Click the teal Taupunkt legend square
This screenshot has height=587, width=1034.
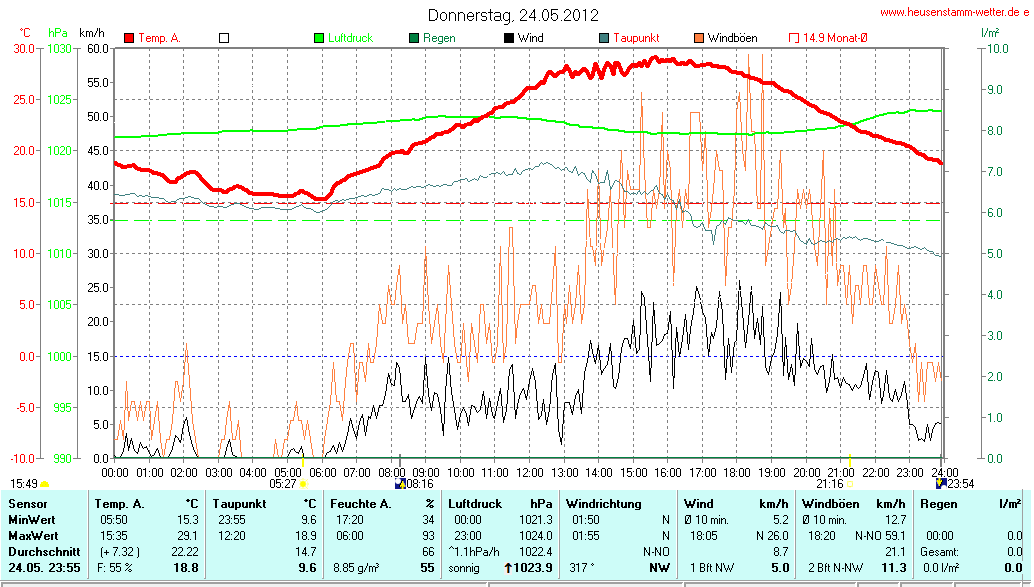[604, 38]
